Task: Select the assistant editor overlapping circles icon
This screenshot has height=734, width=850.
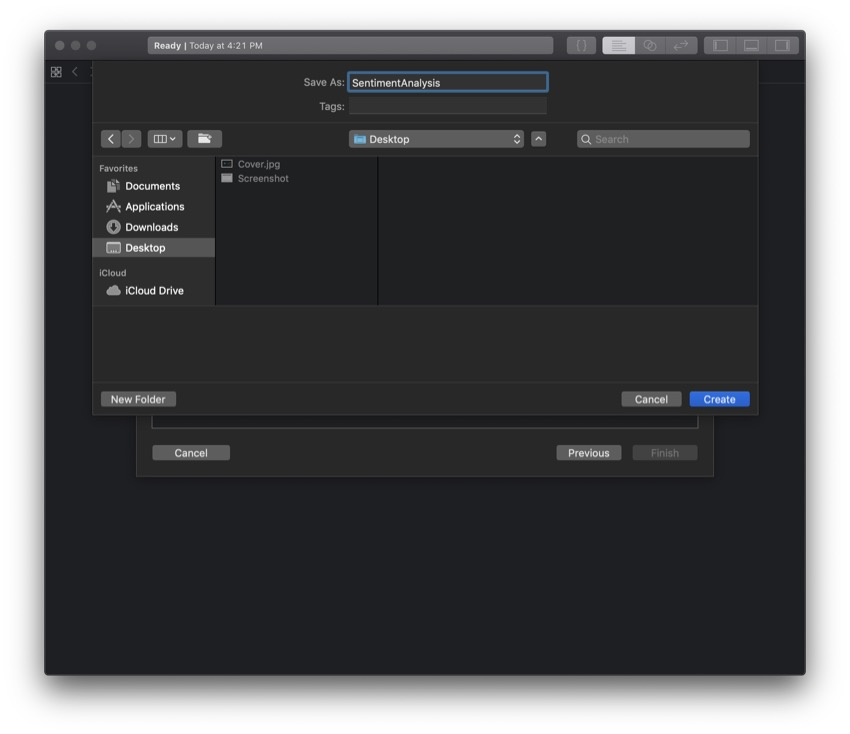Action: click(x=650, y=46)
